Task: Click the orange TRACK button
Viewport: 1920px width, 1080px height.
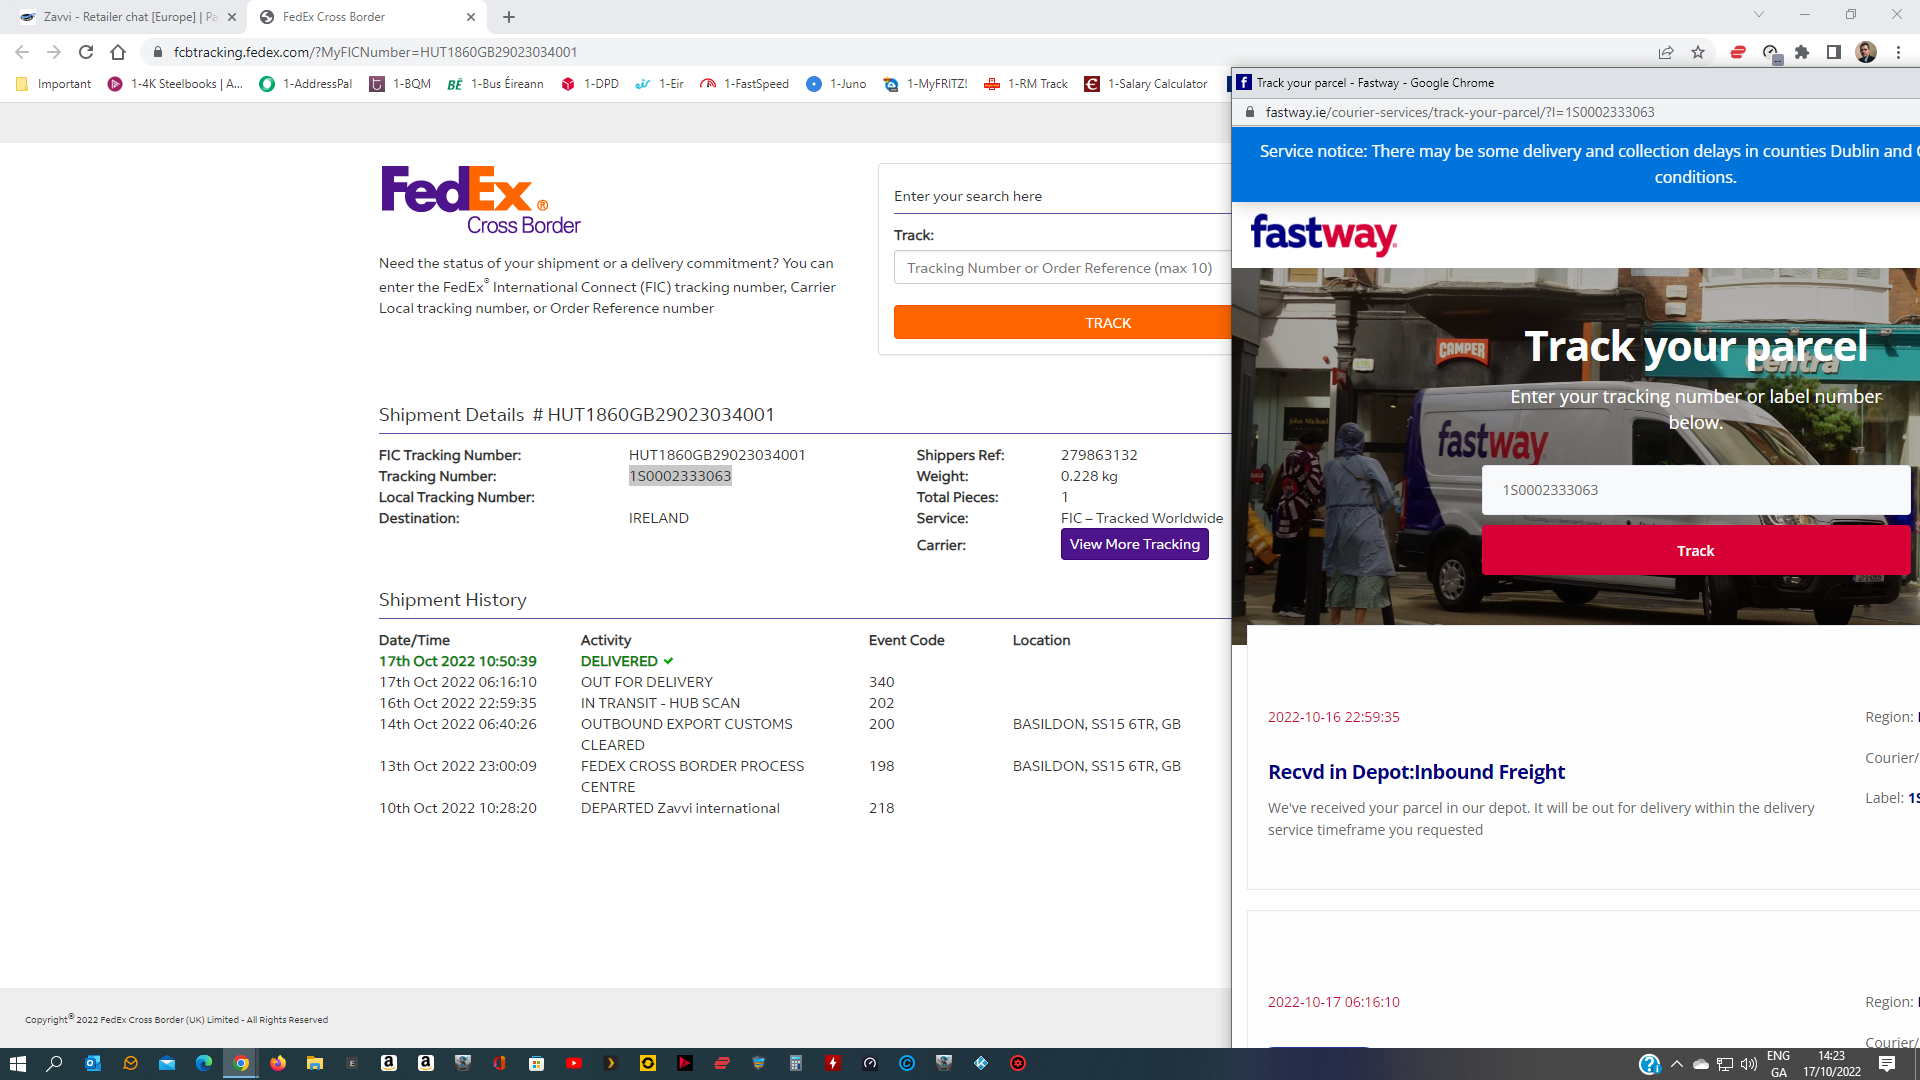Action: click(1062, 323)
